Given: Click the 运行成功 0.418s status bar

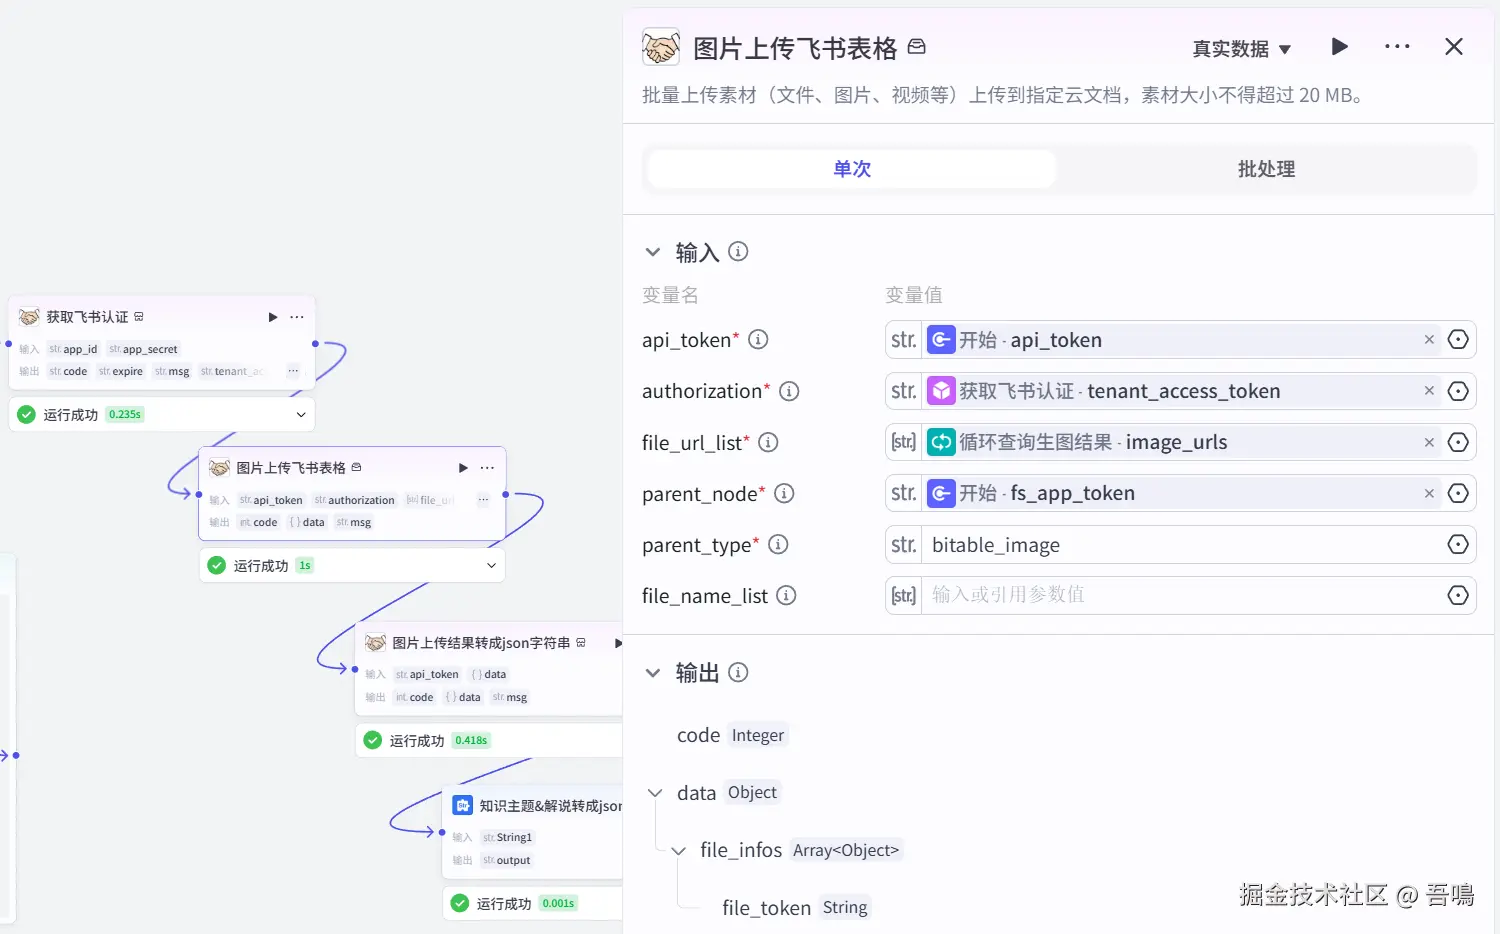Looking at the screenshot, I should (x=489, y=740).
